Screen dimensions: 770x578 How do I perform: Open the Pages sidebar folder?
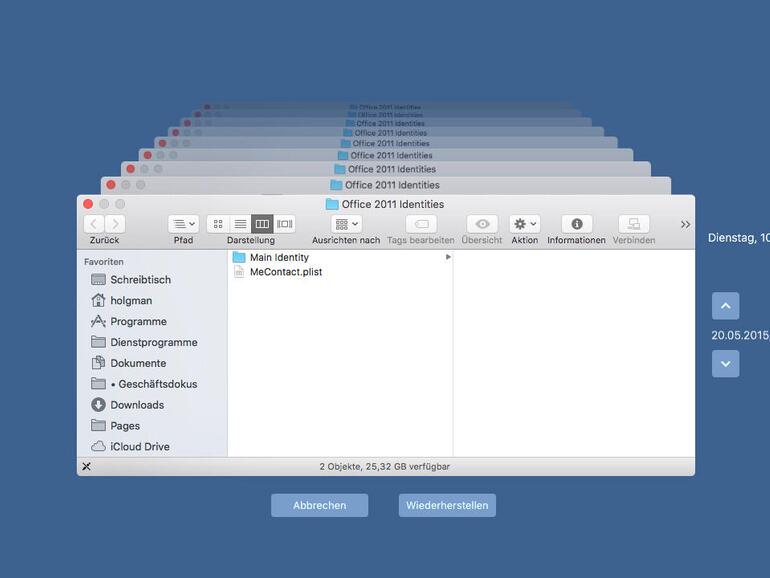click(116, 426)
